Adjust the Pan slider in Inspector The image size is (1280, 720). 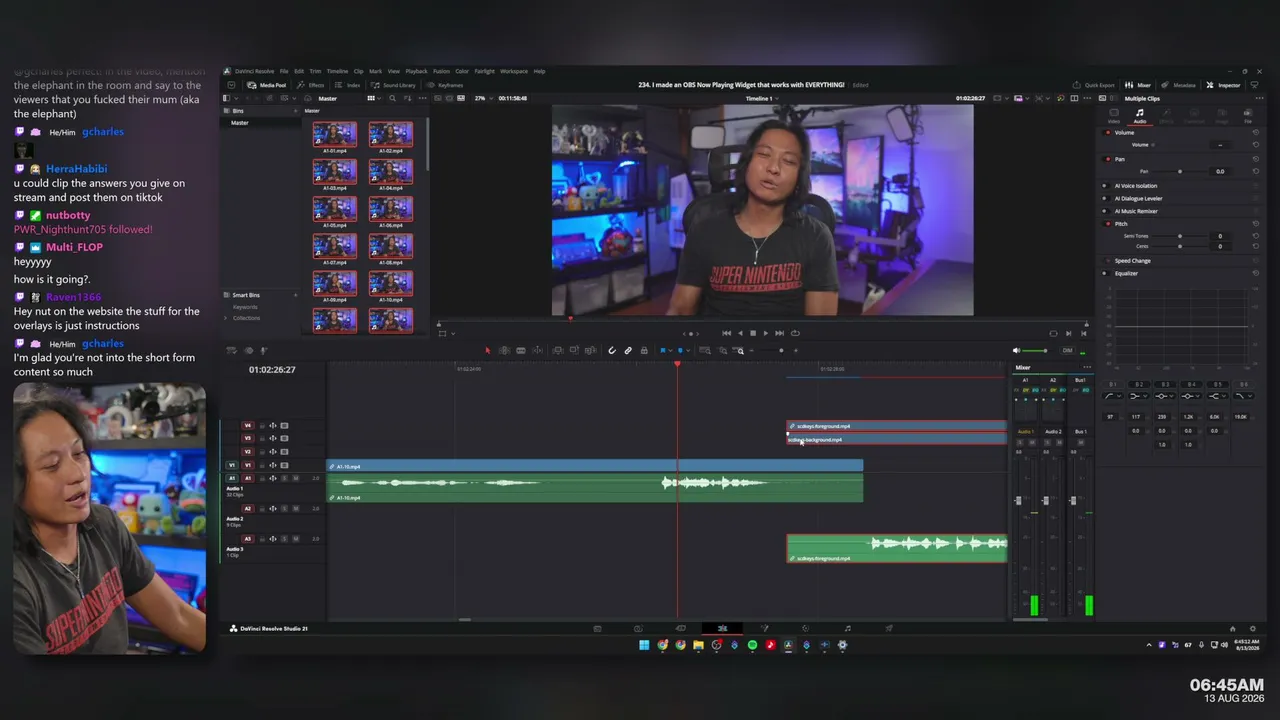[1180, 171]
